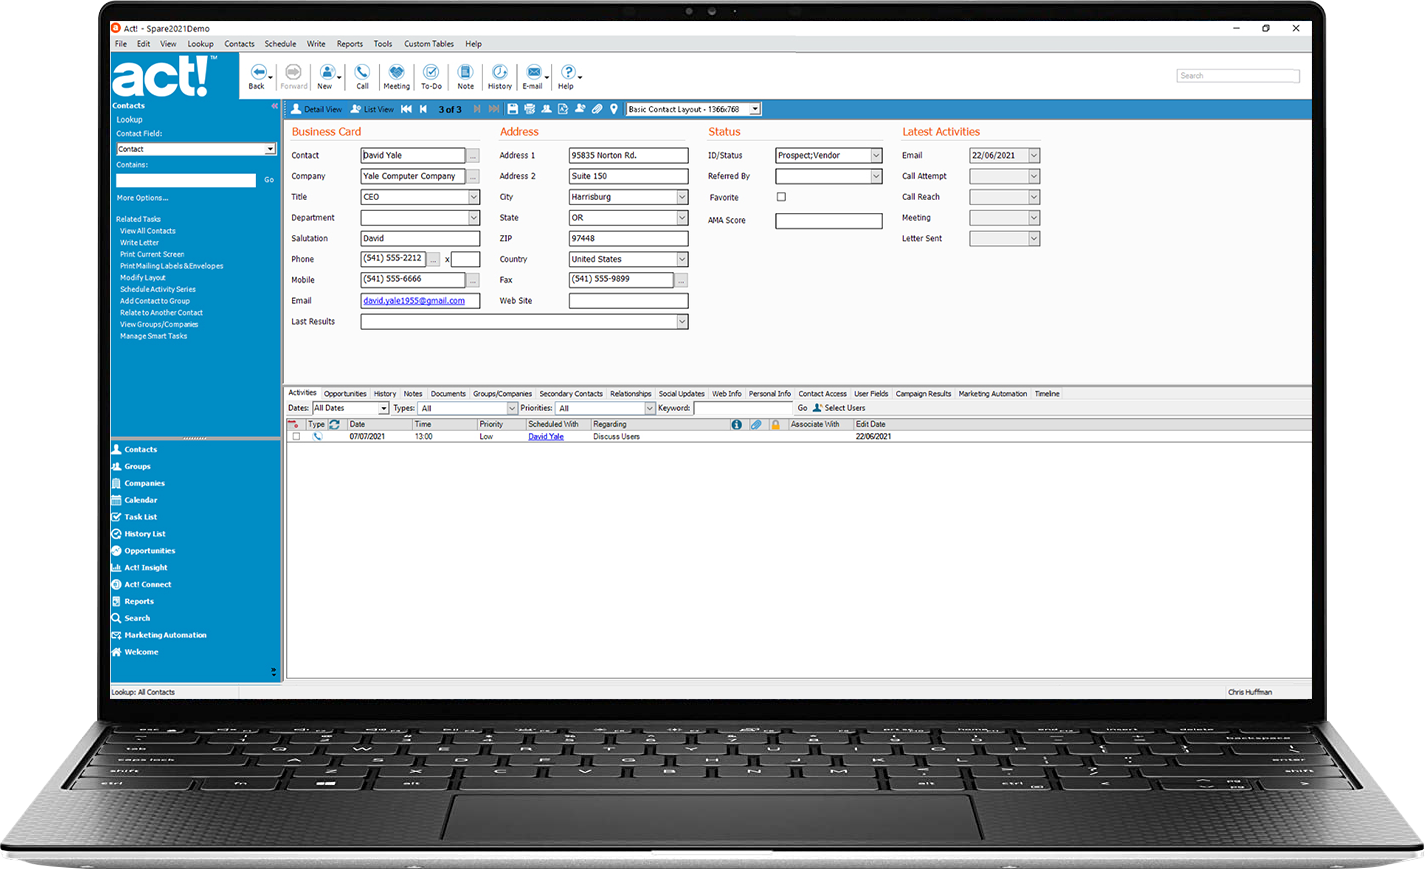Open the Contact Field dropdown in Lookup
Image resolution: width=1425 pixels, height=869 pixels.
[x=270, y=149]
